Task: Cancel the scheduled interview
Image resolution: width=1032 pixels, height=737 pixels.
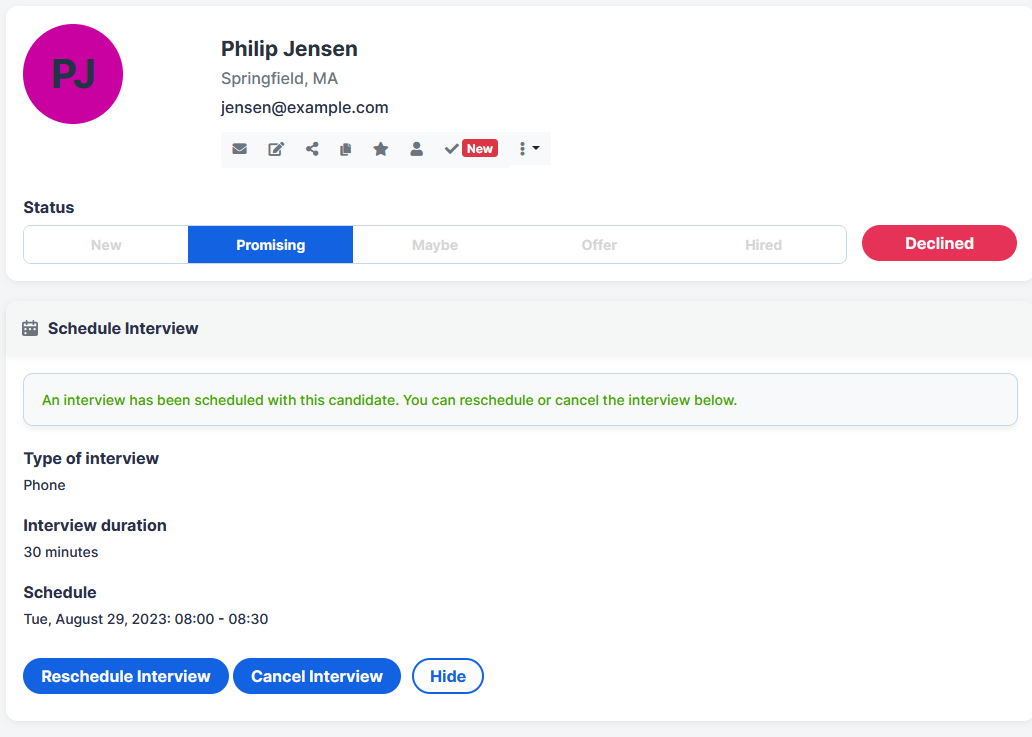Action: pos(317,676)
